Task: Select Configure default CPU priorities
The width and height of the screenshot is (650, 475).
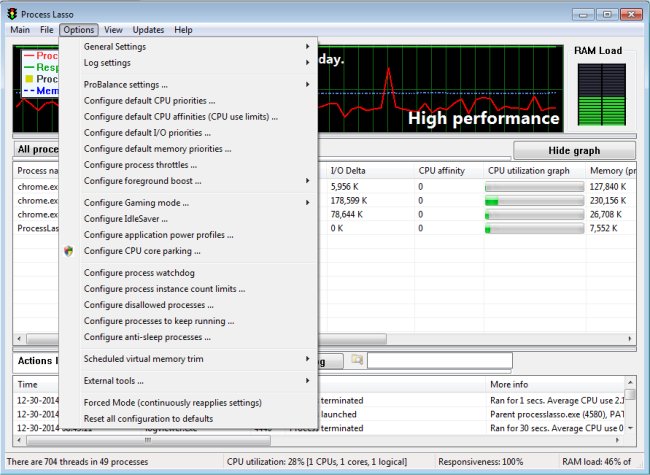Action: point(149,101)
